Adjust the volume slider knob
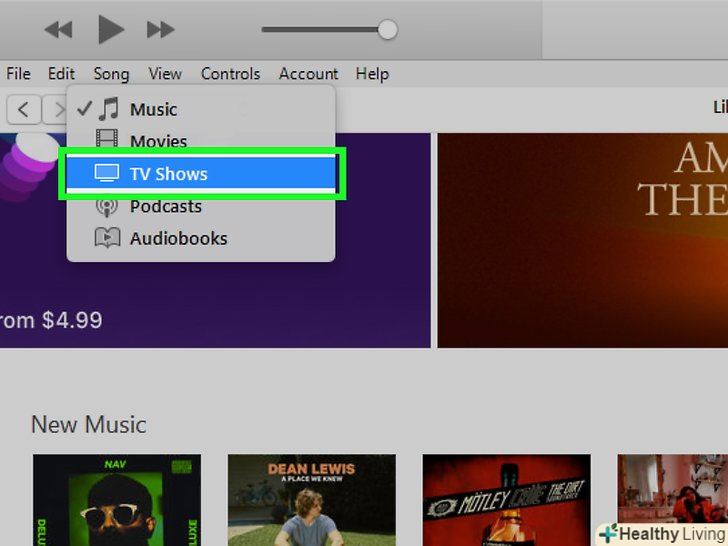728x546 pixels. (387, 30)
